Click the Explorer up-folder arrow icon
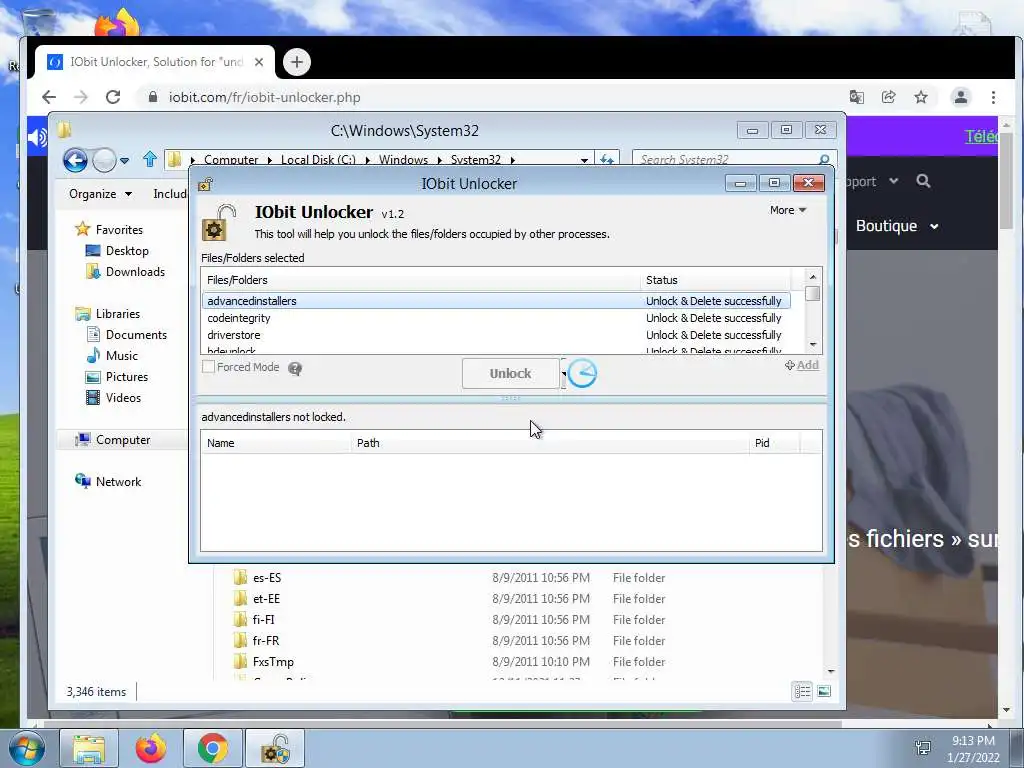This screenshot has width=1024, height=768. point(150,159)
